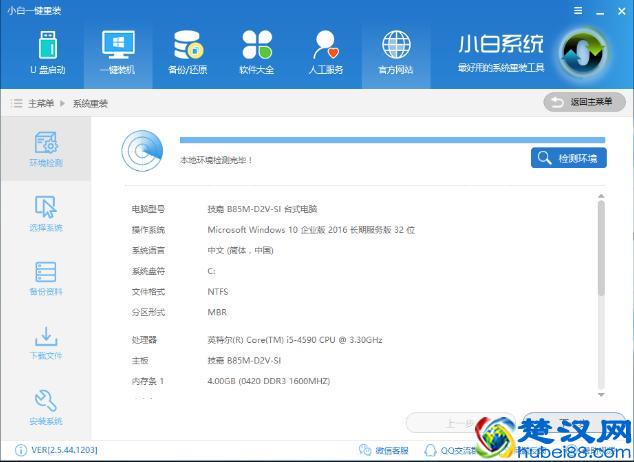Click 电脑型号 label
This screenshot has height=462, width=634.
[x=148, y=209]
